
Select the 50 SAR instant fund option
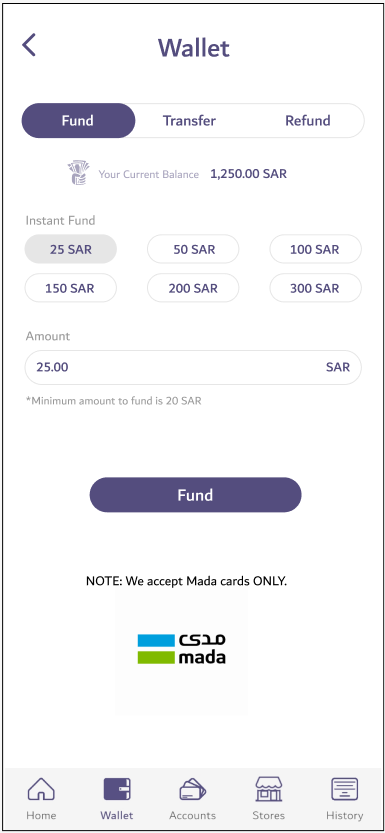pyautogui.click(x=193, y=249)
